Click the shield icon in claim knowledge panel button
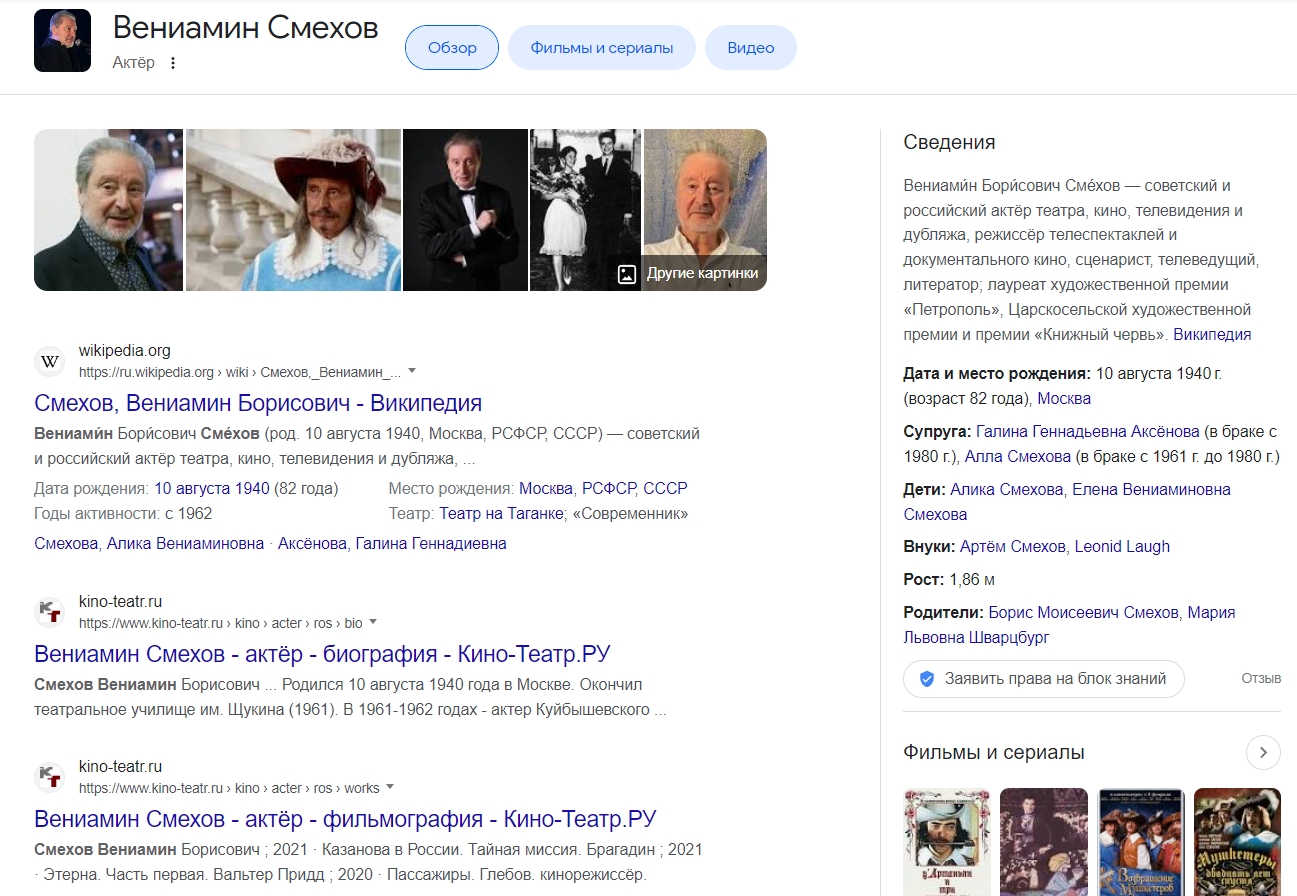 pyautogui.click(x=927, y=679)
